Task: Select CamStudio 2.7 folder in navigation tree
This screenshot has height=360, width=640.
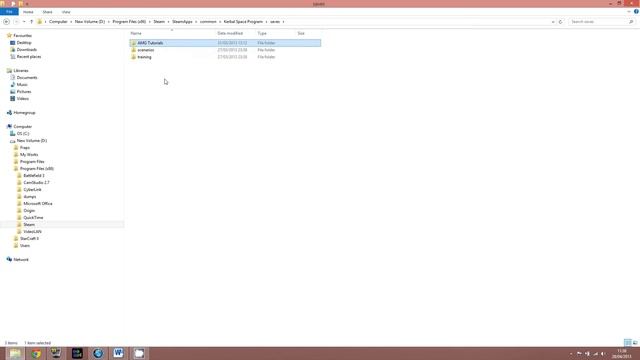Action: [36, 182]
